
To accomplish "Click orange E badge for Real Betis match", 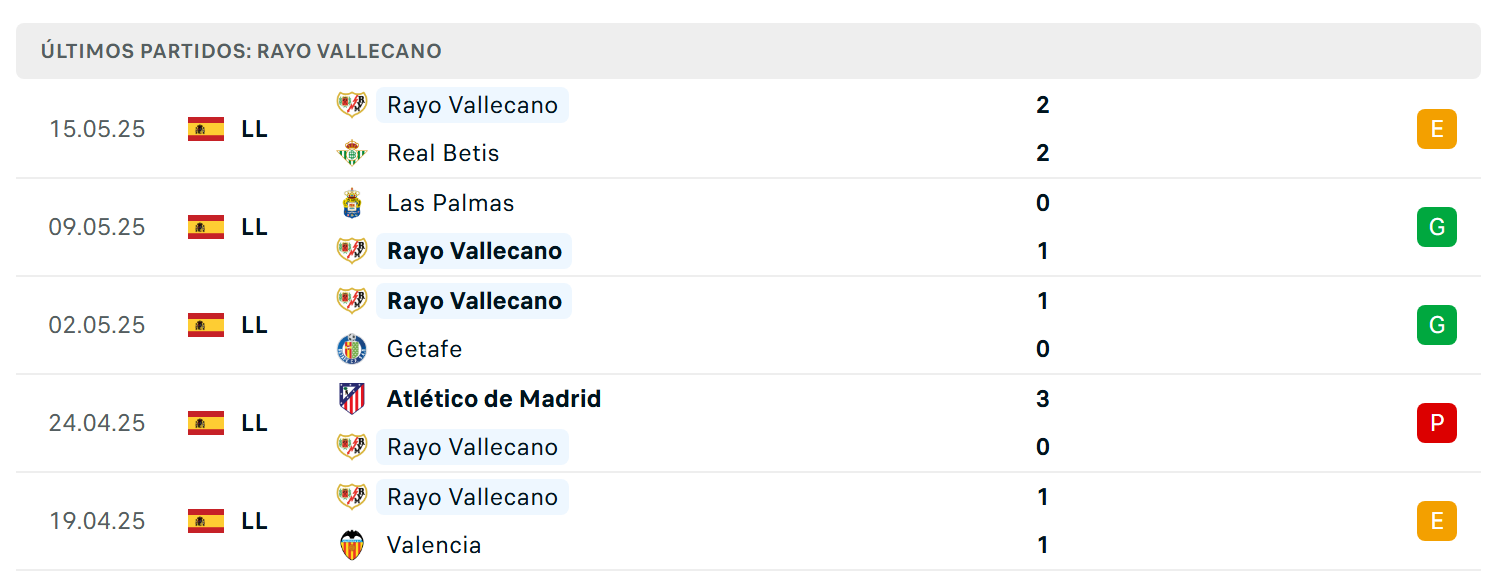I will tap(1437, 129).
